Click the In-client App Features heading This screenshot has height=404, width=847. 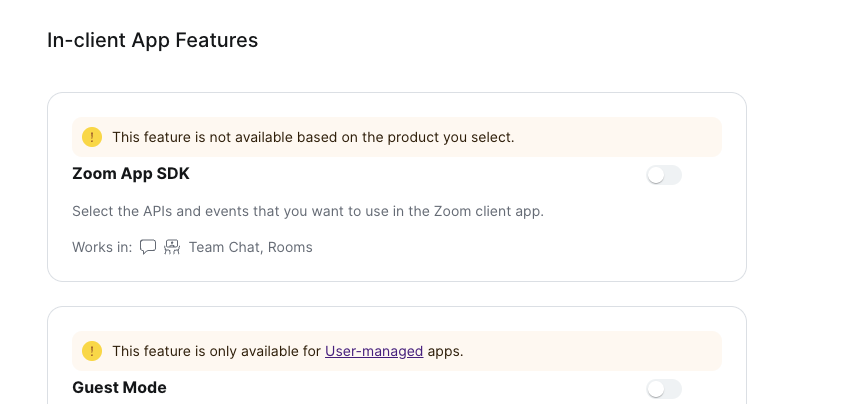(152, 40)
